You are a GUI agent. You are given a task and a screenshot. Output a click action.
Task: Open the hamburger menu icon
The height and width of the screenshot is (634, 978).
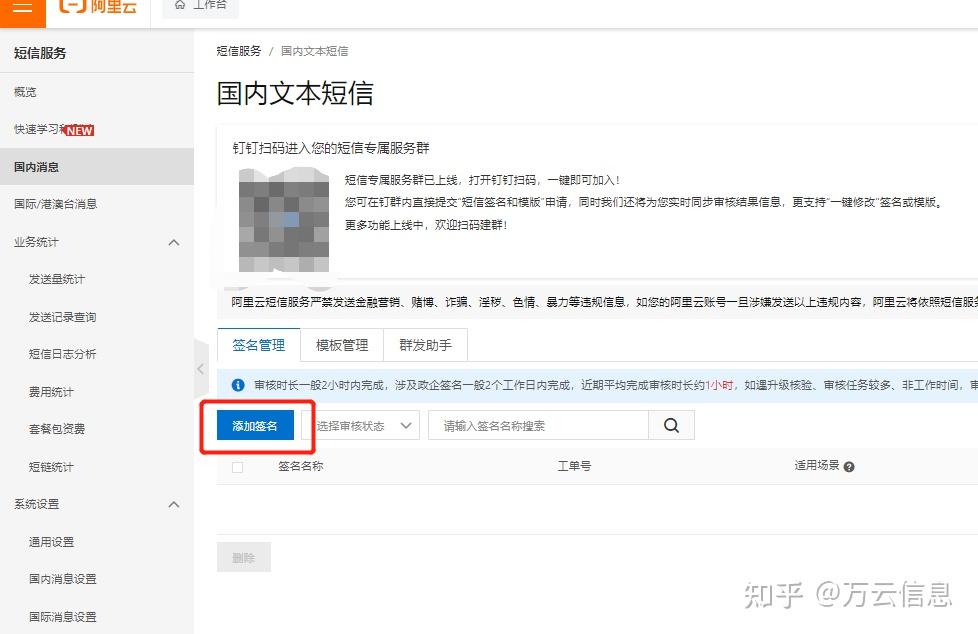click(22, 9)
